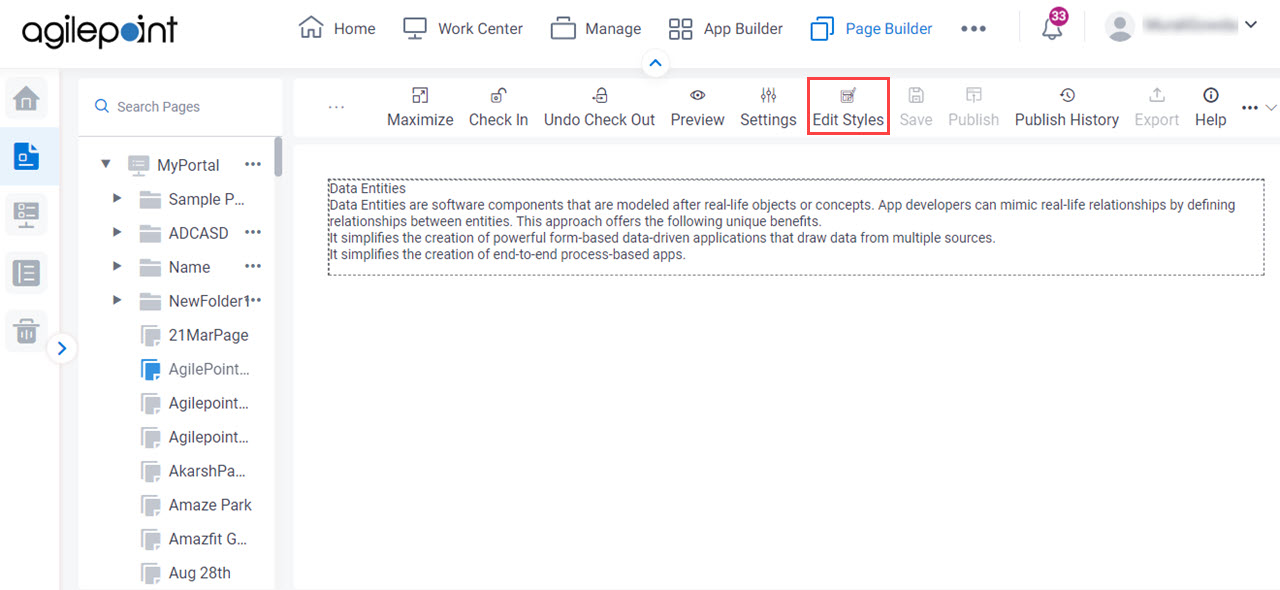Click the user avatar icon
Screen dimensions: 1280x590
(x=1120, y=27)
